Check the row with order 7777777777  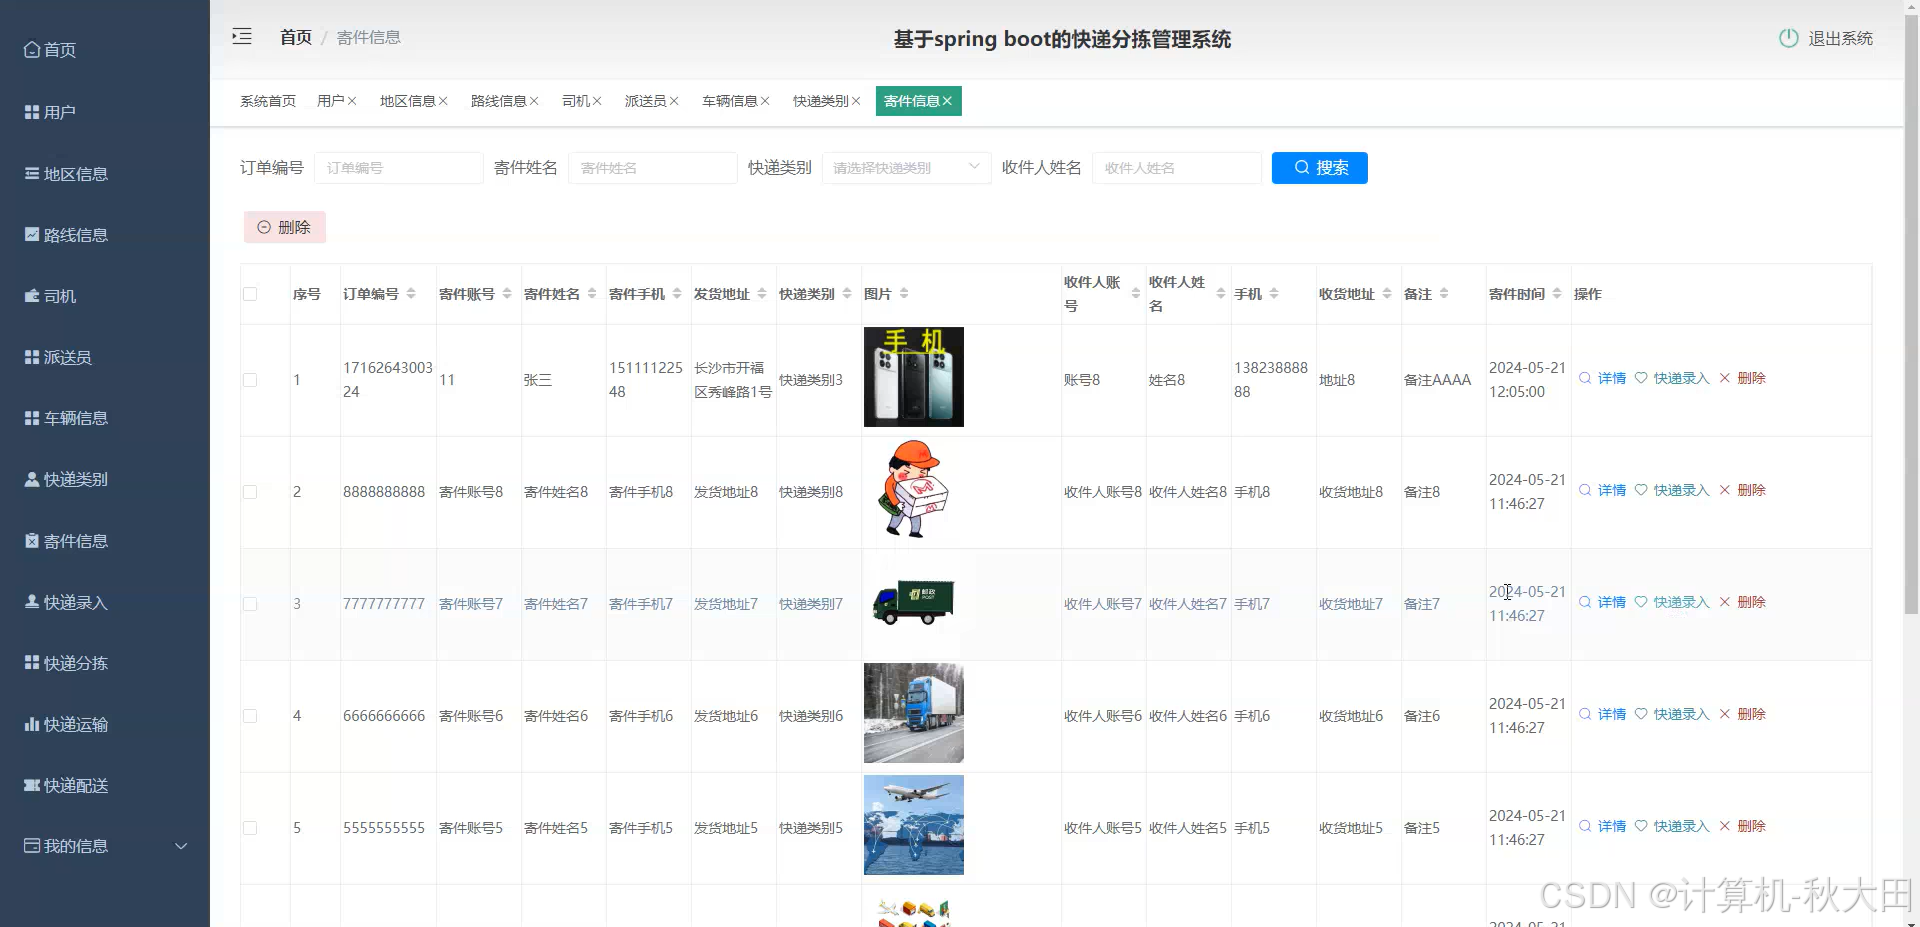tap(250, 604)
